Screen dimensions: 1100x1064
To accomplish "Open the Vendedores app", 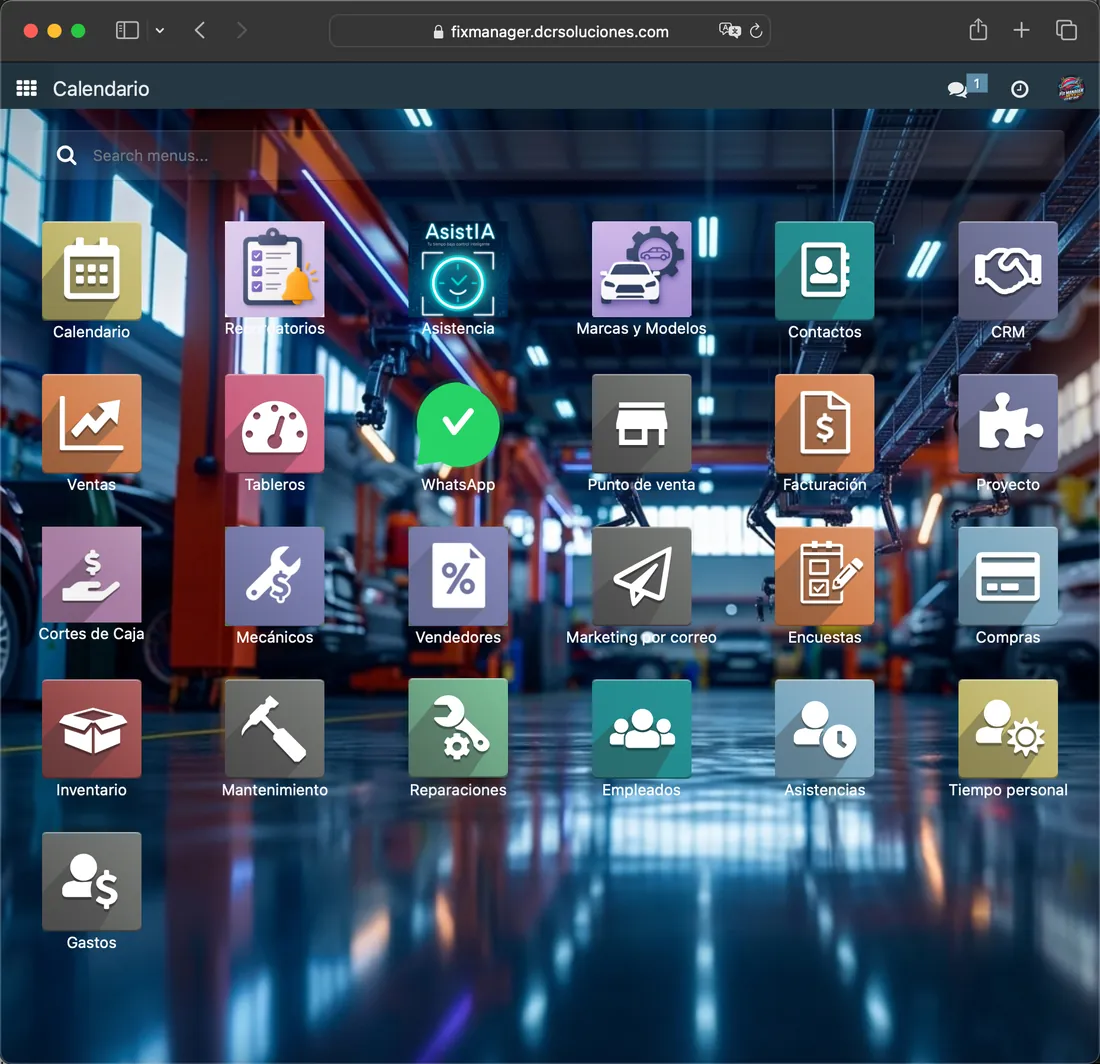I will pos(458,577).
